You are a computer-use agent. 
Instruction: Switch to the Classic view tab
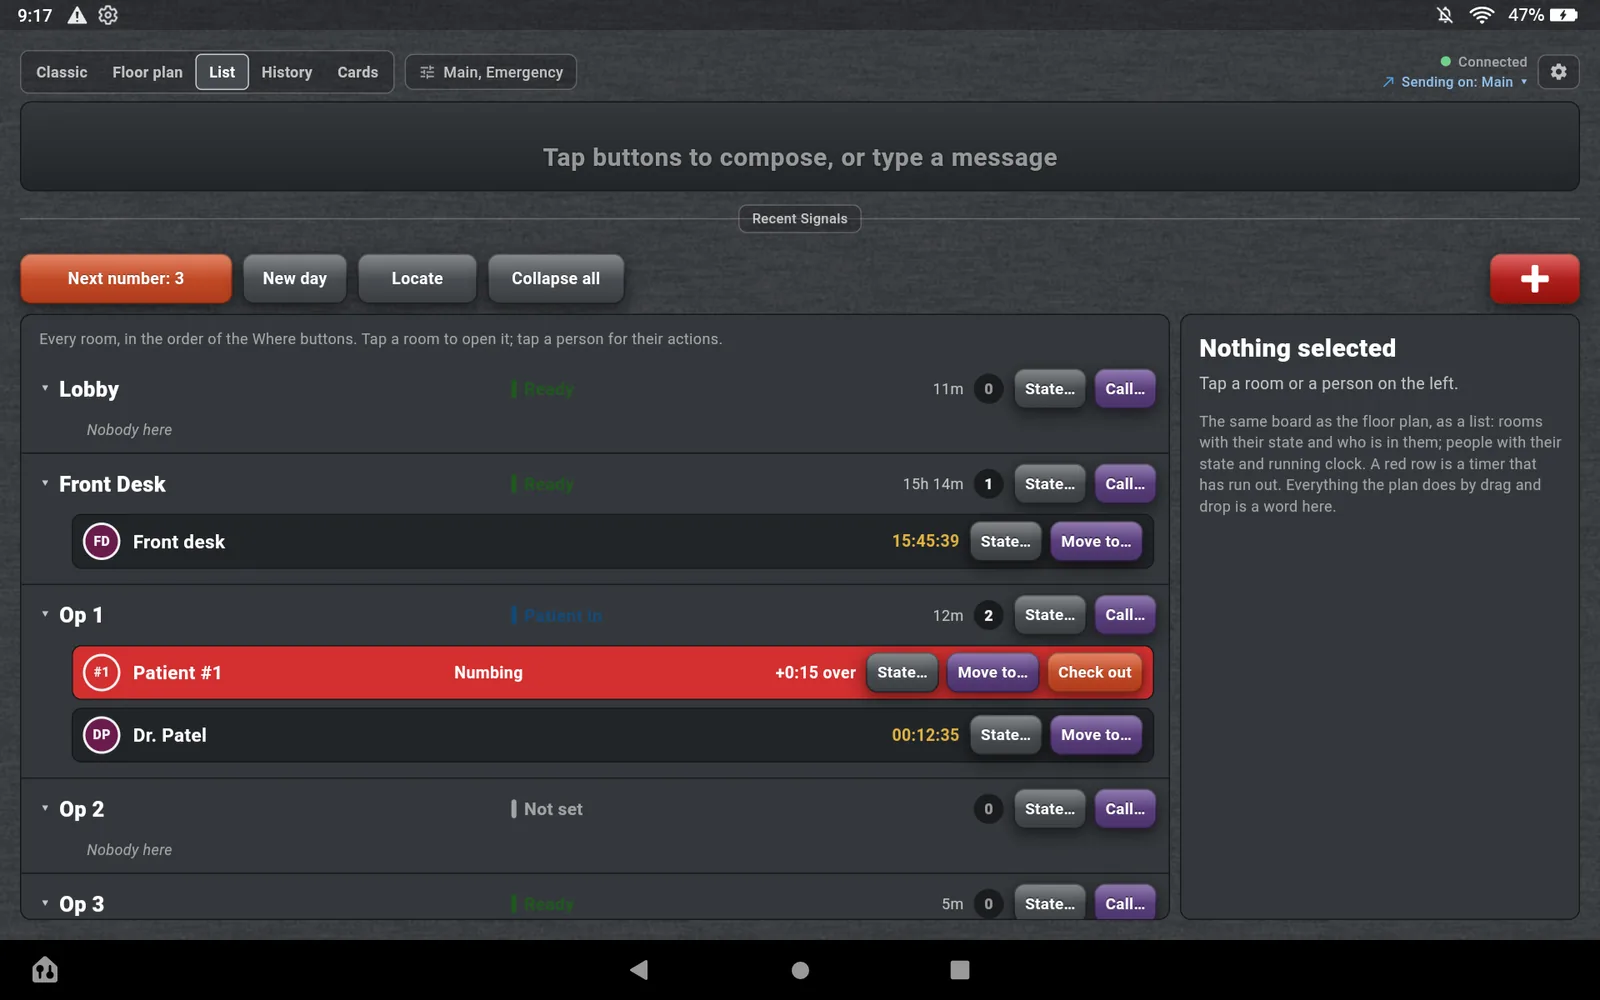[62, 72]
